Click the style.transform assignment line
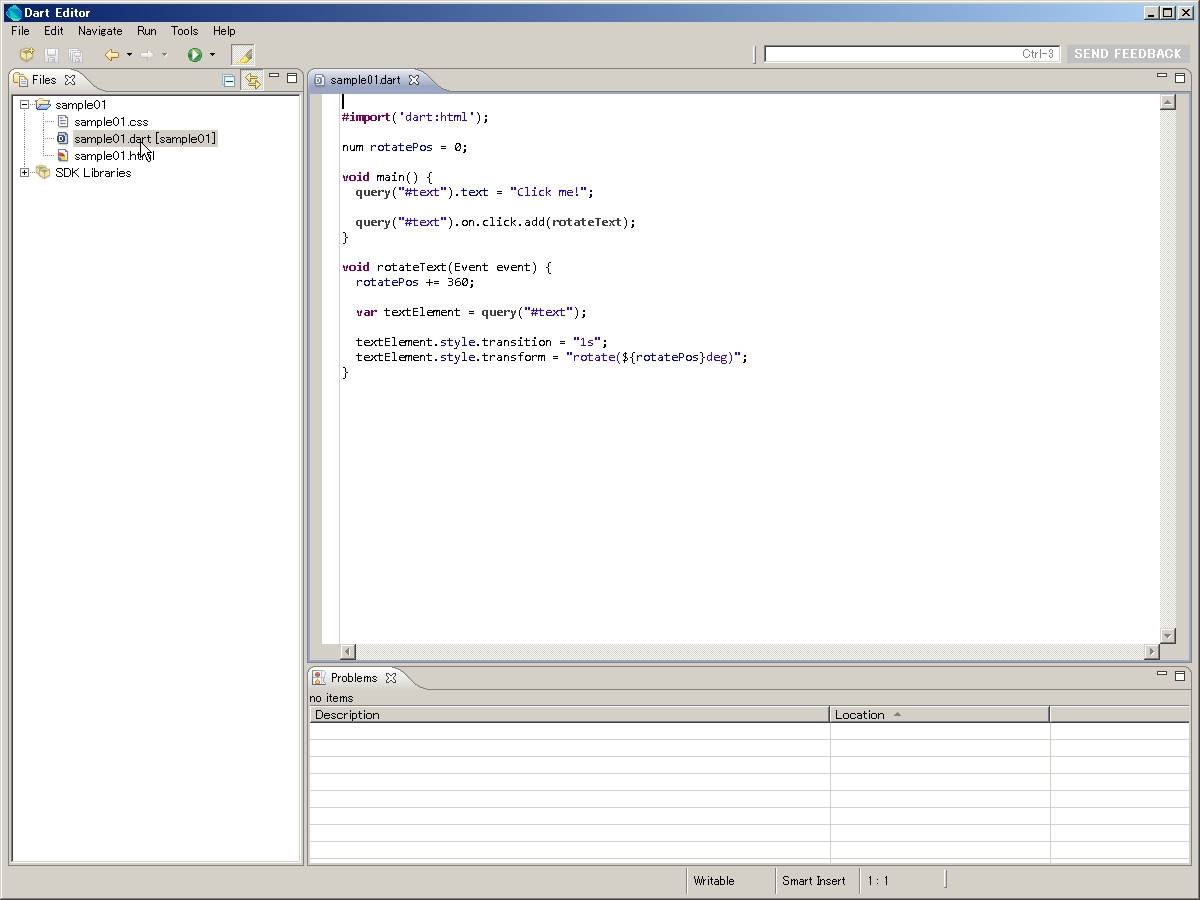The image size is (1200, 900). coord(552,357)
